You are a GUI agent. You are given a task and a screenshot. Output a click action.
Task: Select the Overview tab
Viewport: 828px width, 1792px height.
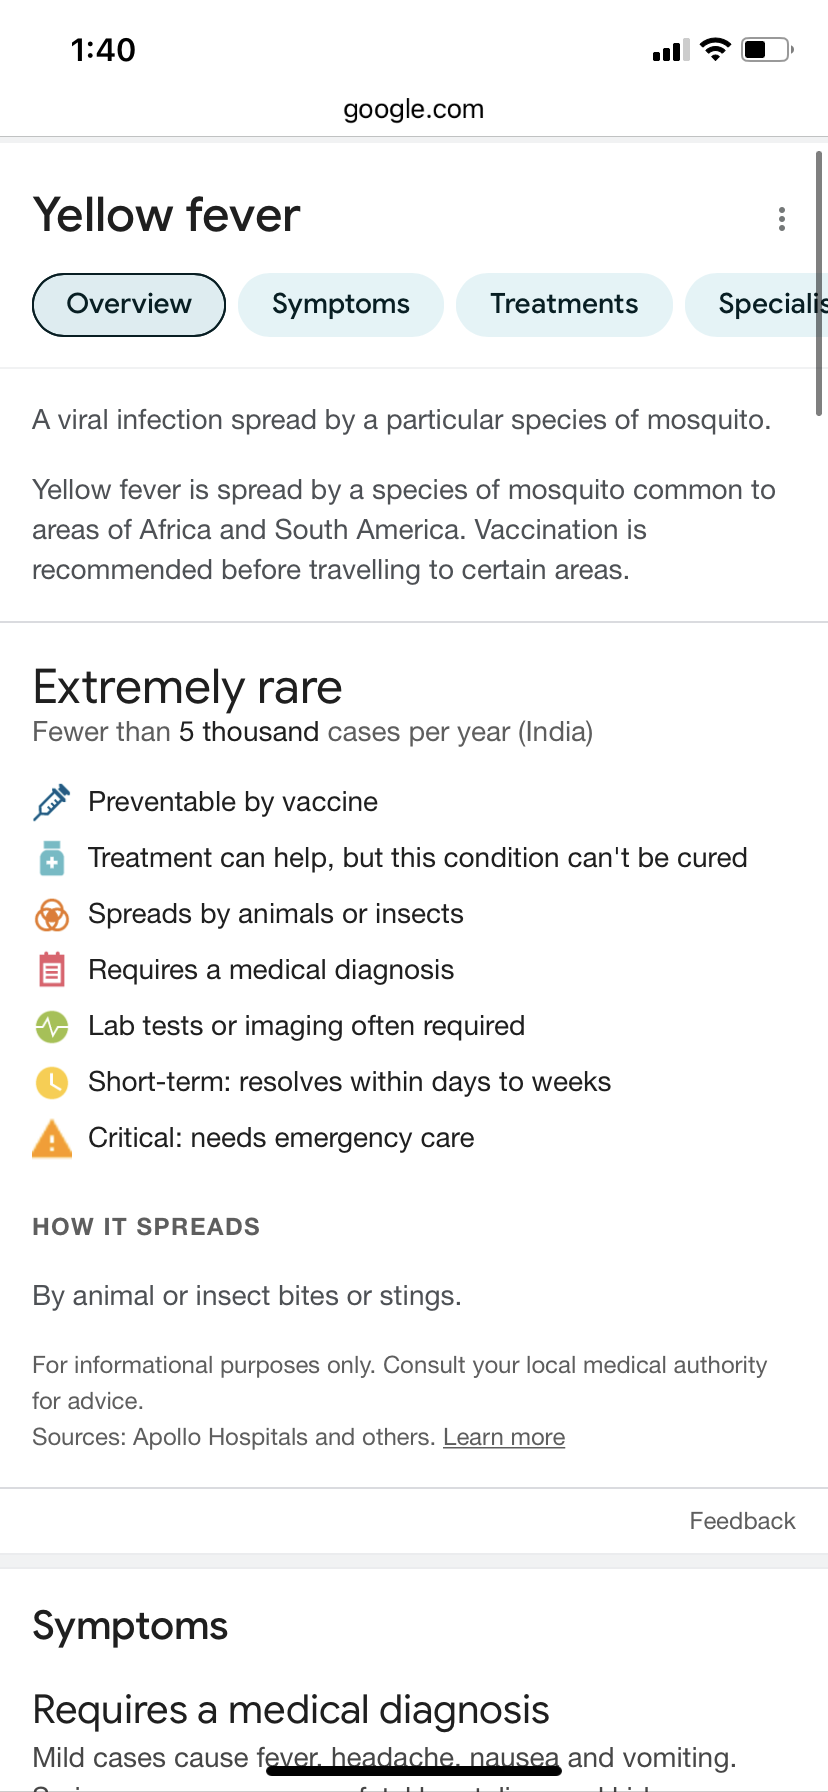pyautogui.click(x=129, y=305)
